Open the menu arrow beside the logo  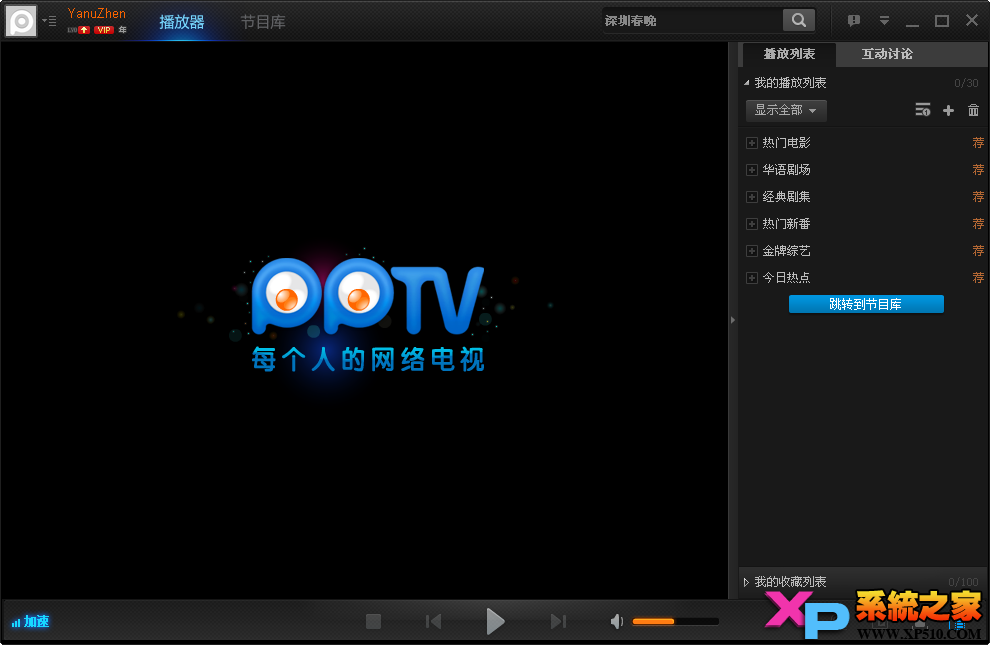click(49, 21)
